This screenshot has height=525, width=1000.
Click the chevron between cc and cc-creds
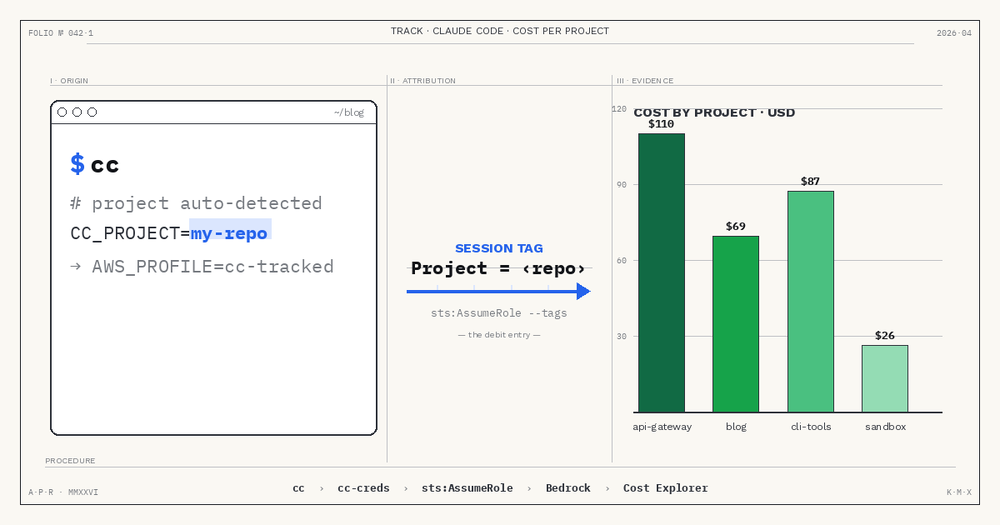[x=321, y=489]
